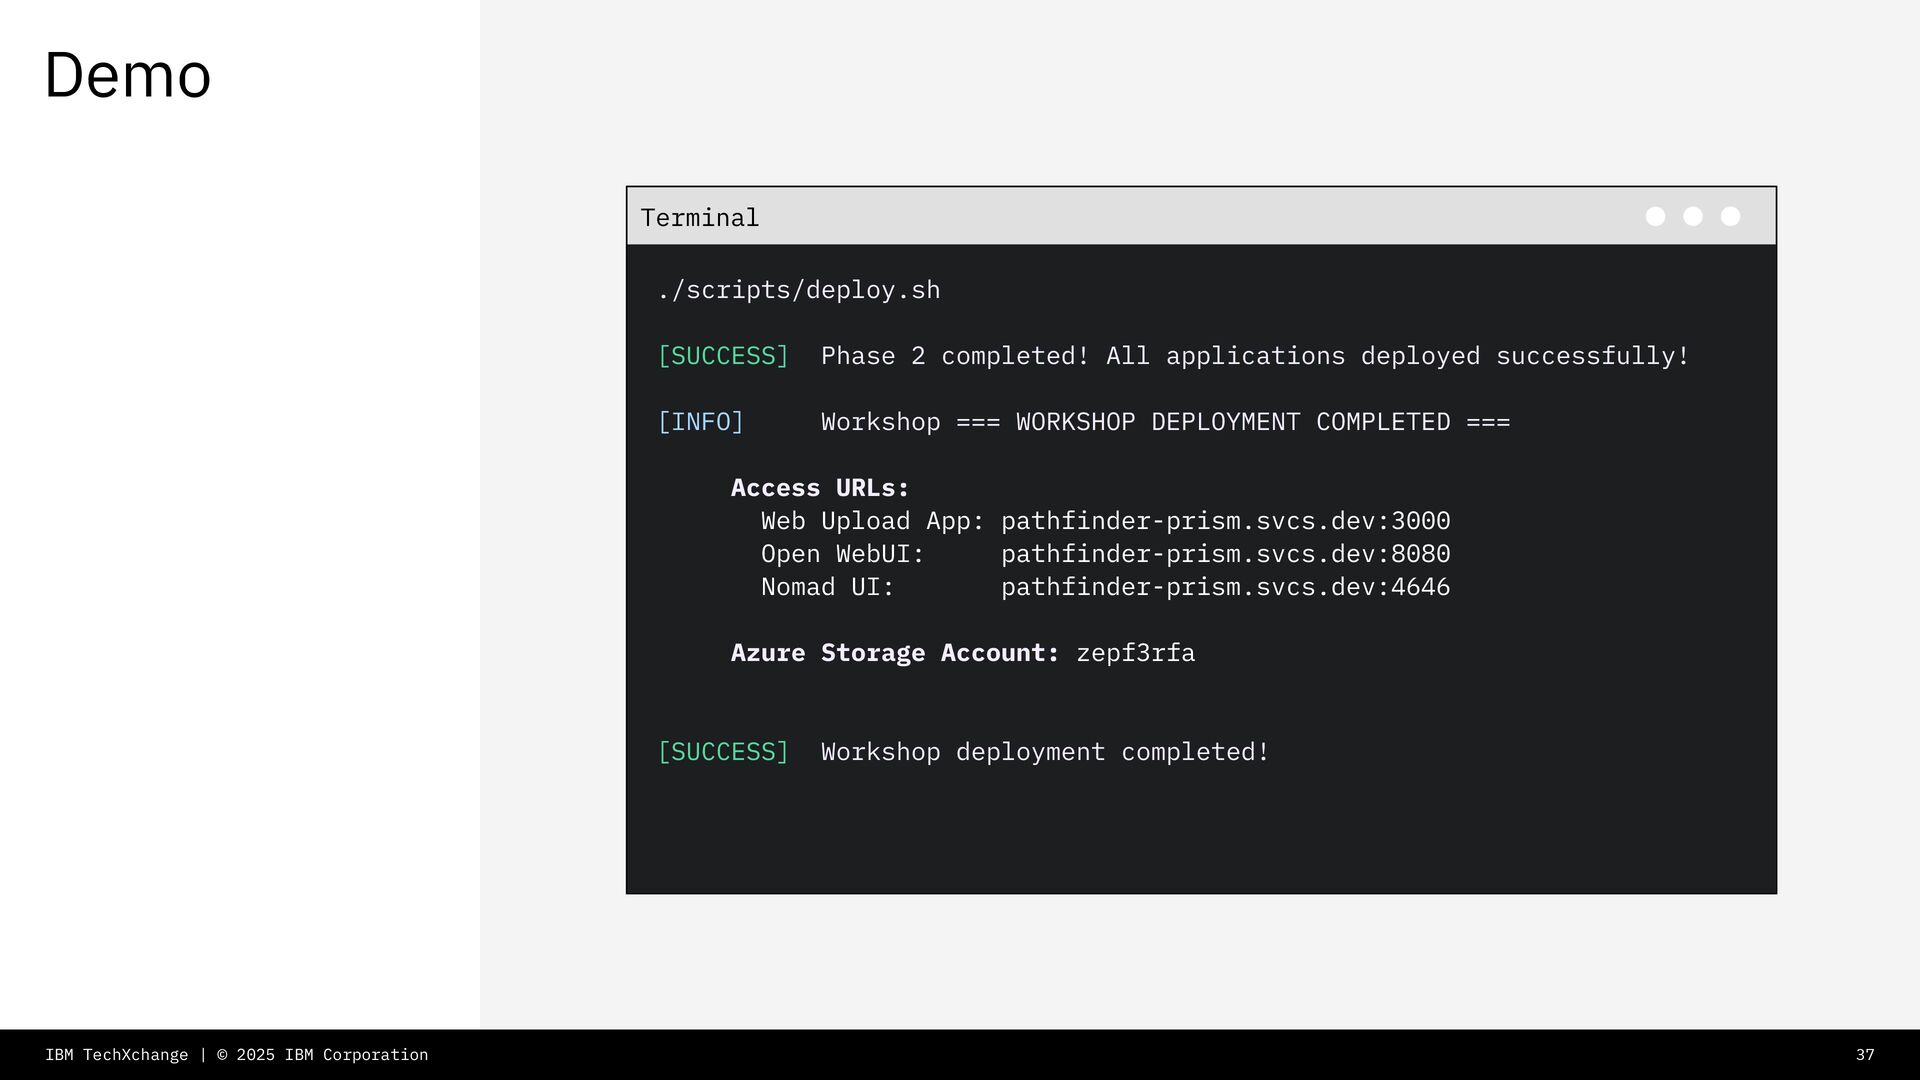Click the middle white dot in terminal titlebar

tap(1693, 217)
